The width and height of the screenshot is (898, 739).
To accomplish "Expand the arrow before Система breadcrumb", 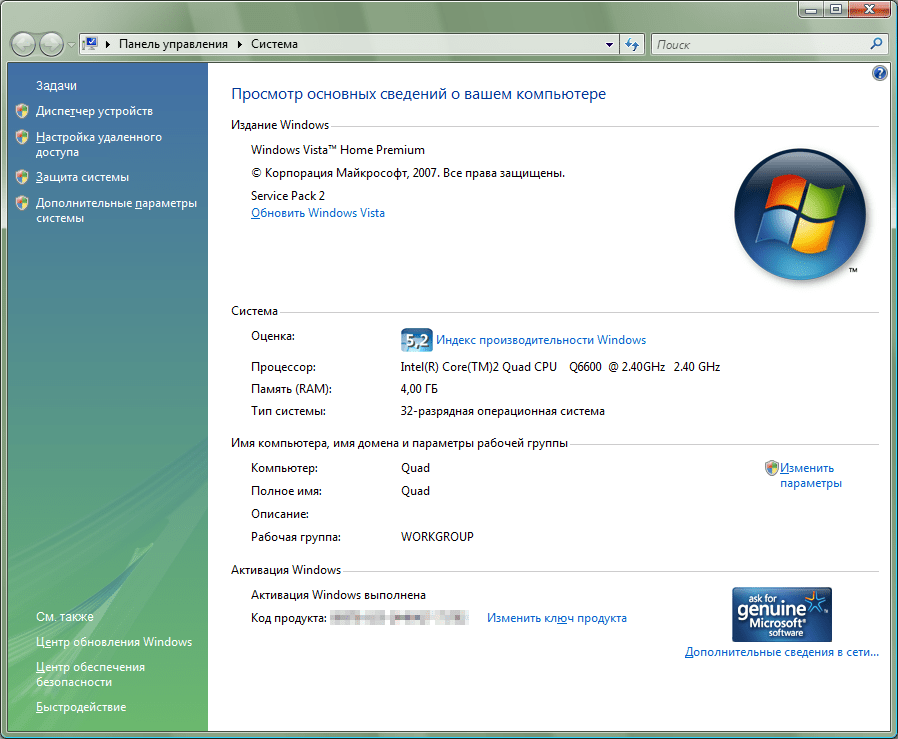I will tap(239, 44).
